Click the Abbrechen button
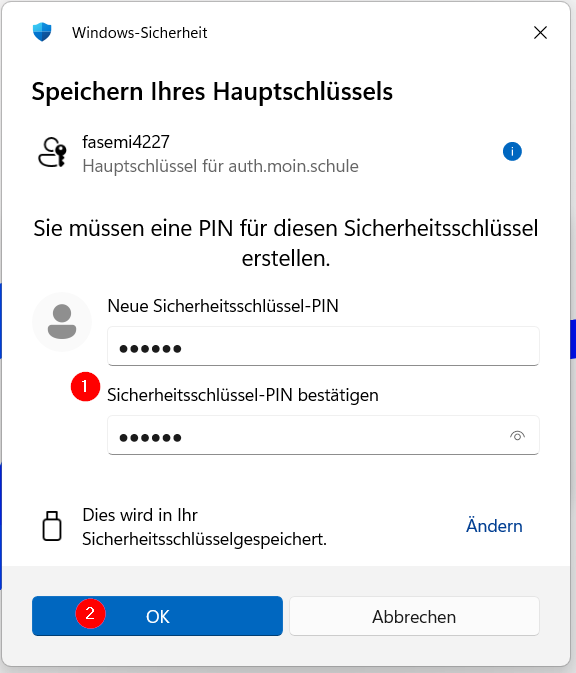 pyautogui.click(x=414, y=616)
